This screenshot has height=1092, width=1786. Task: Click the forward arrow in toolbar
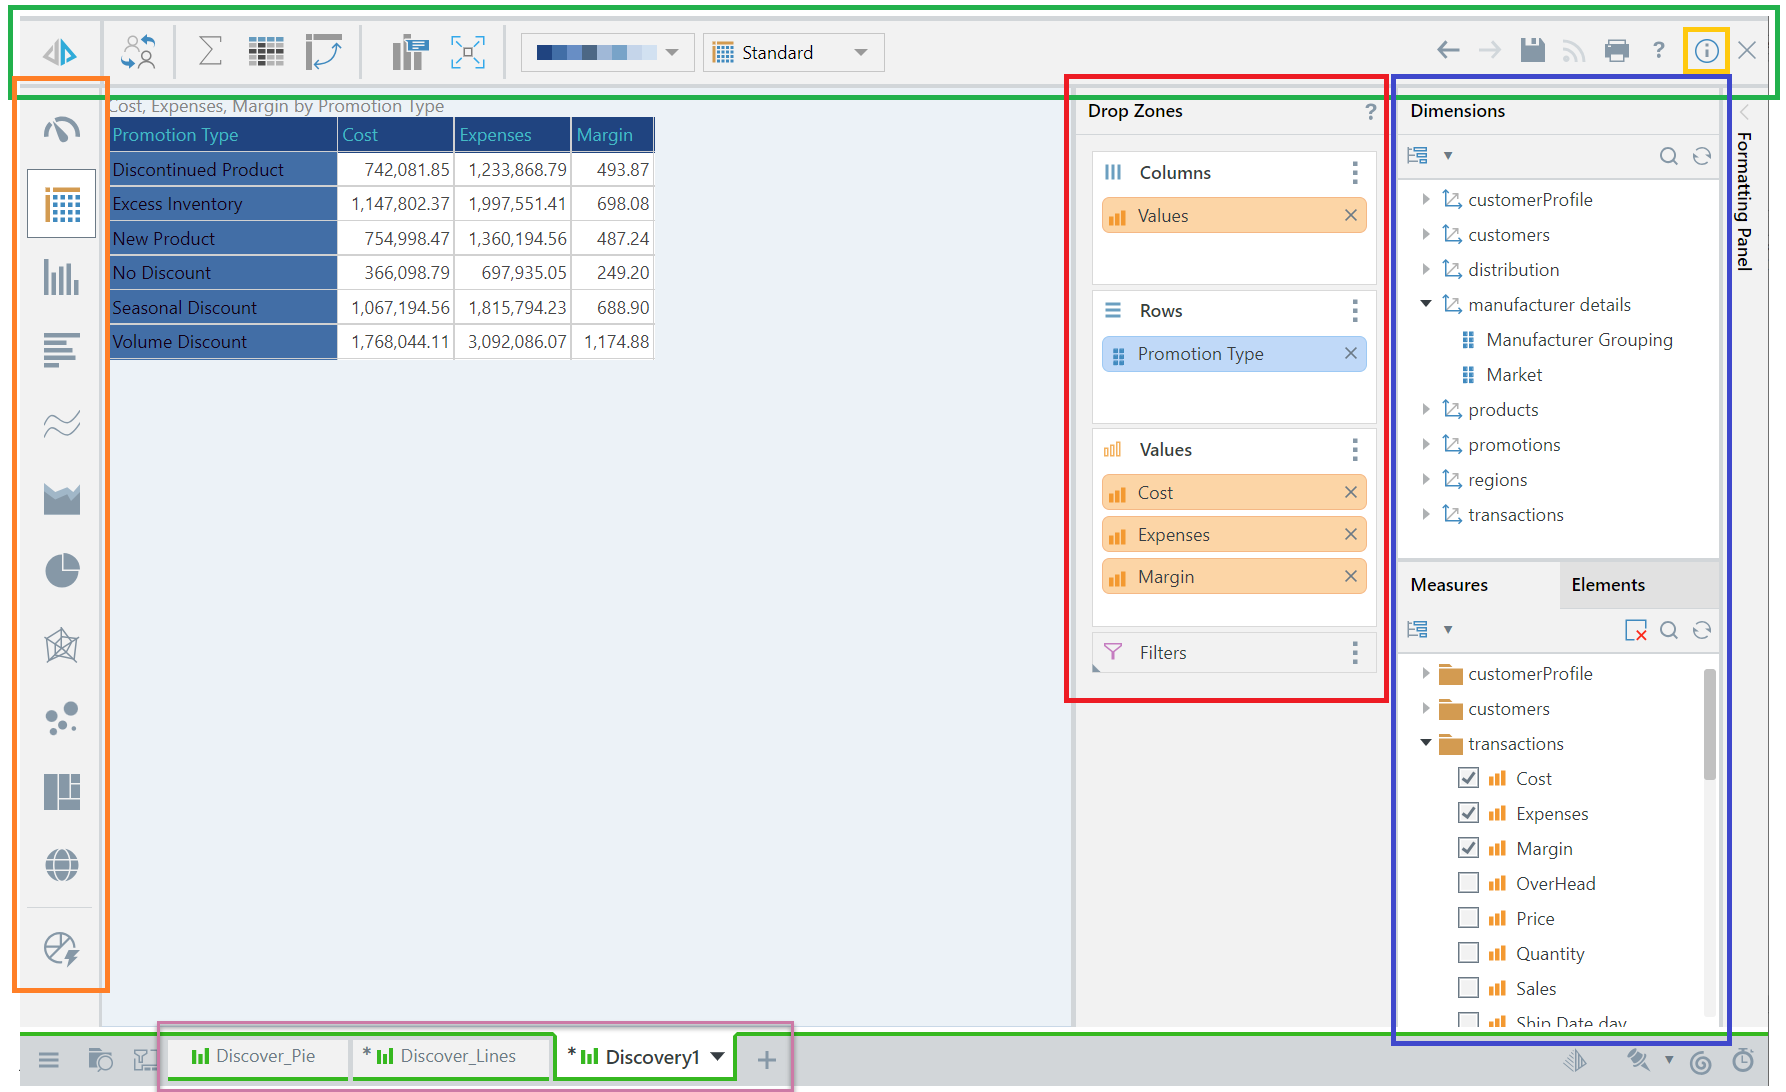click(x=1490, y=50)
